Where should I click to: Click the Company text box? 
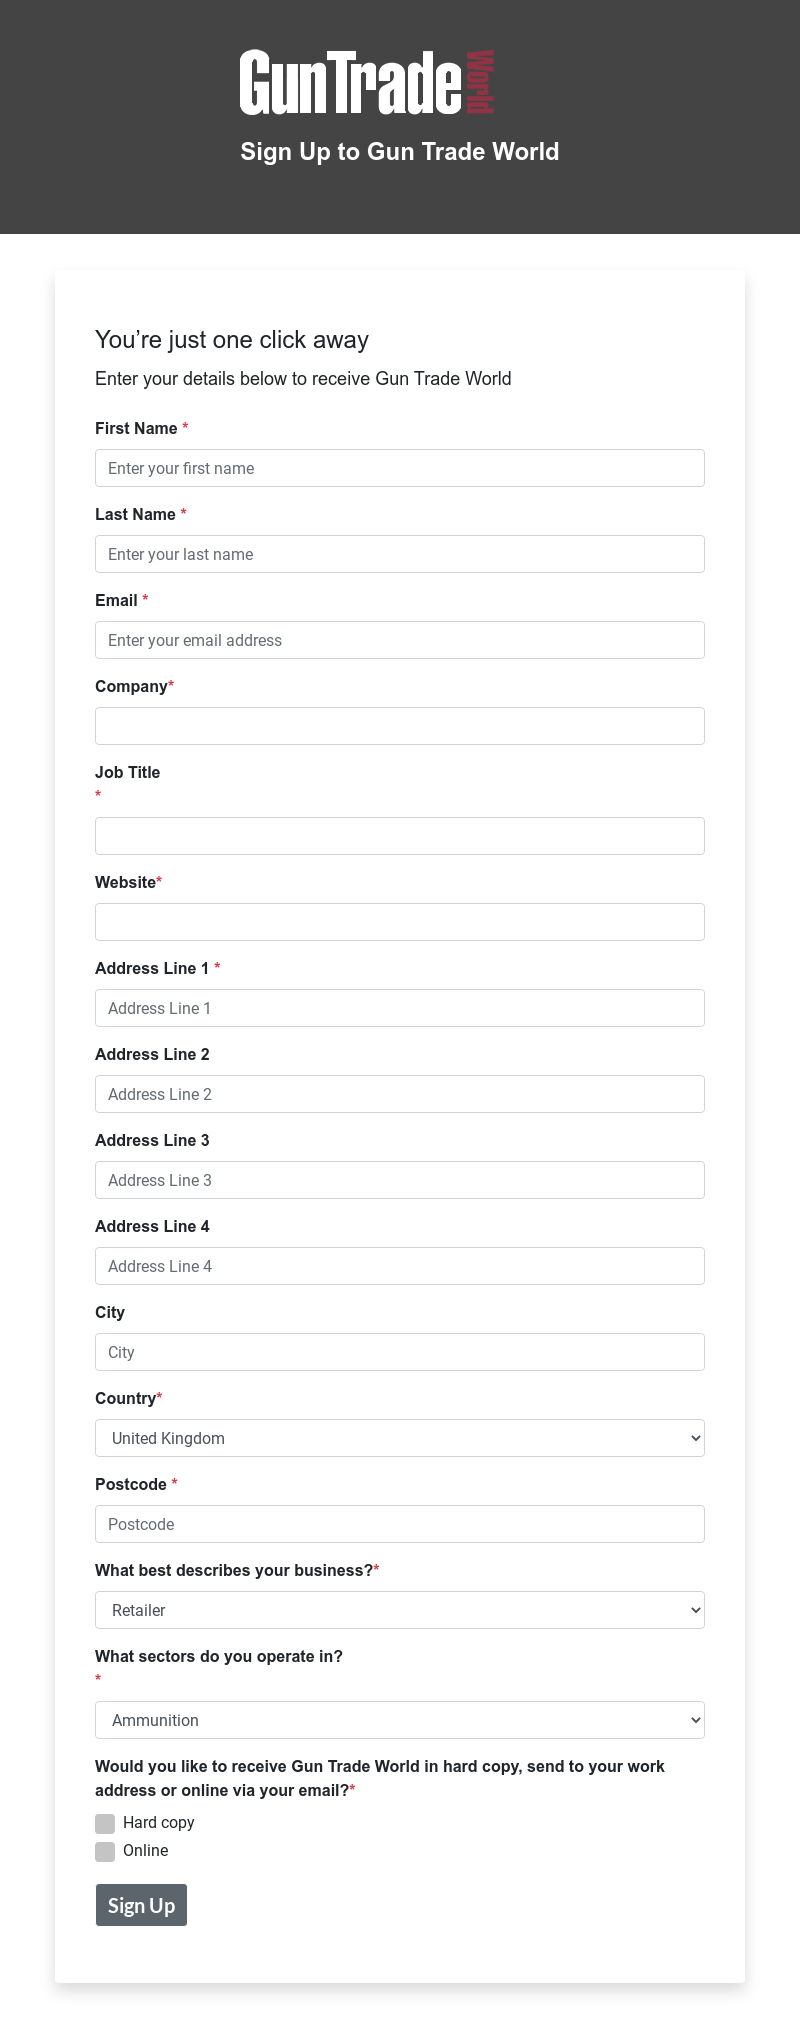click(400, 726)
